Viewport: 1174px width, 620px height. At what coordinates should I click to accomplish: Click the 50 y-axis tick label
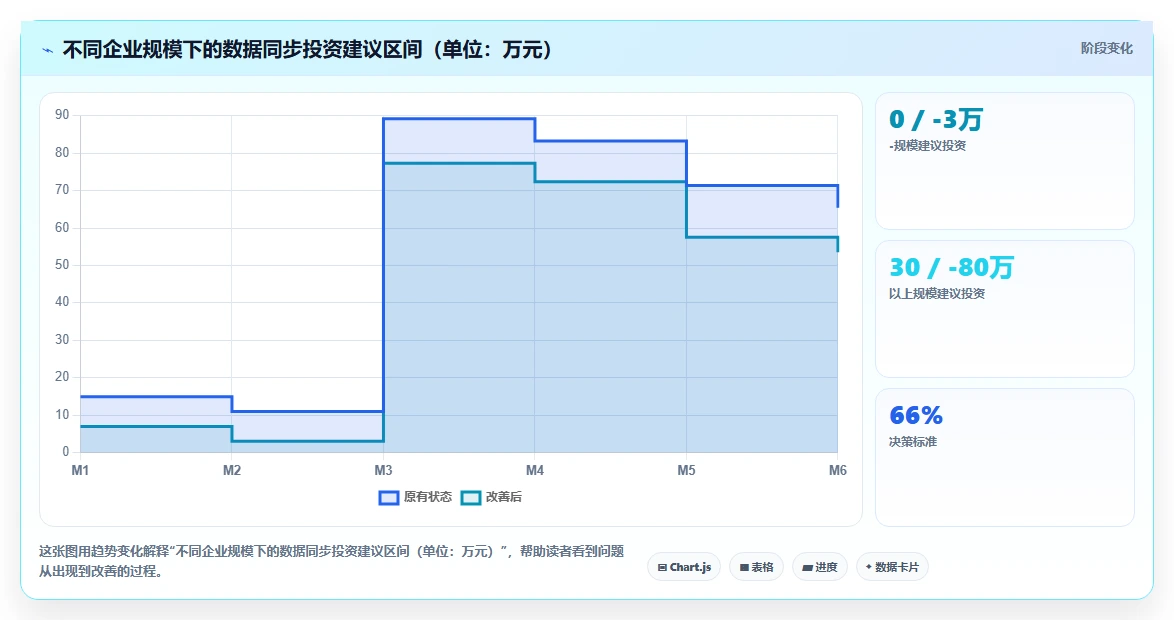pyautogui.click(x=62, y=265)
